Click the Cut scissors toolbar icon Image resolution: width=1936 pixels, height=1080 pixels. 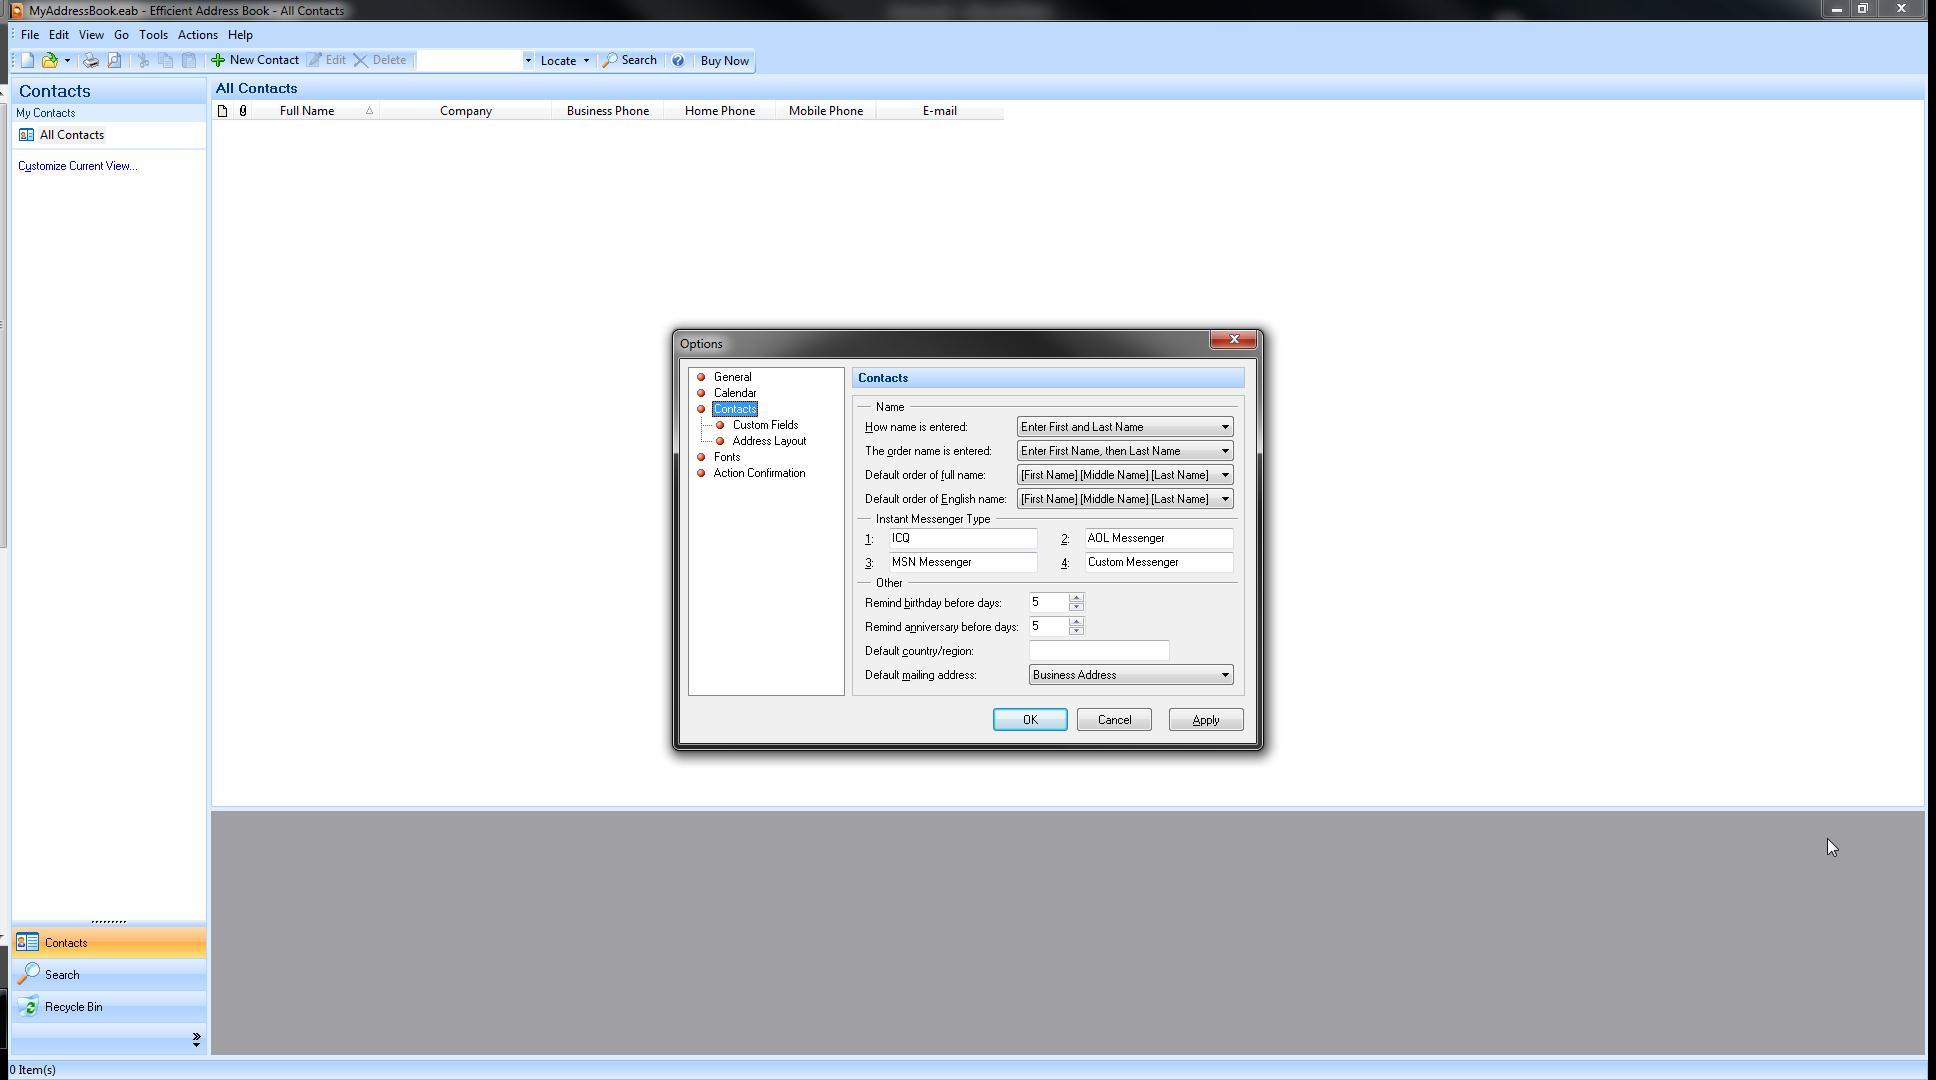tap(143, 60)
